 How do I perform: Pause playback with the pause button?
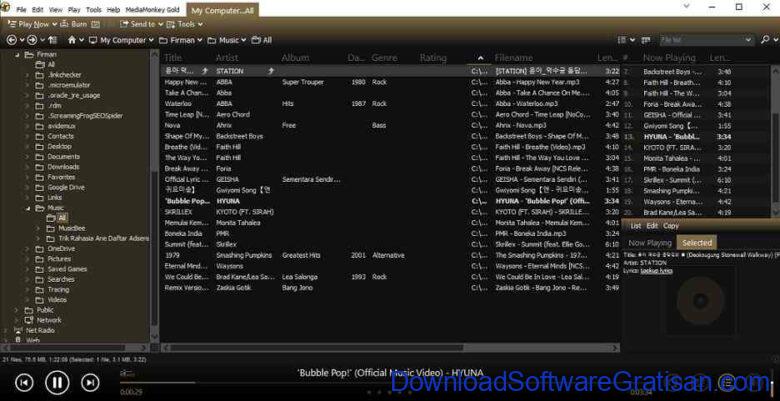57,383
